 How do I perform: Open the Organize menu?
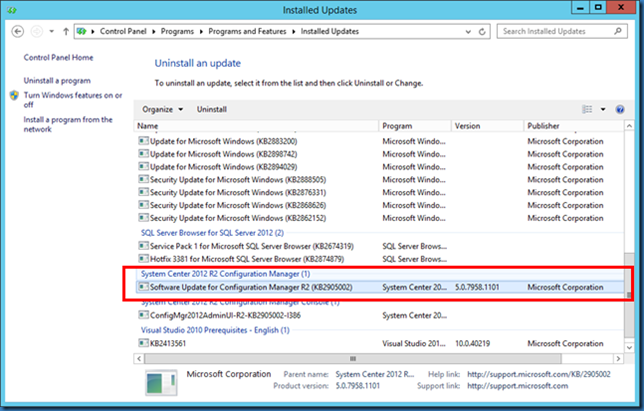pyautogui.click(x=163, y=109)
